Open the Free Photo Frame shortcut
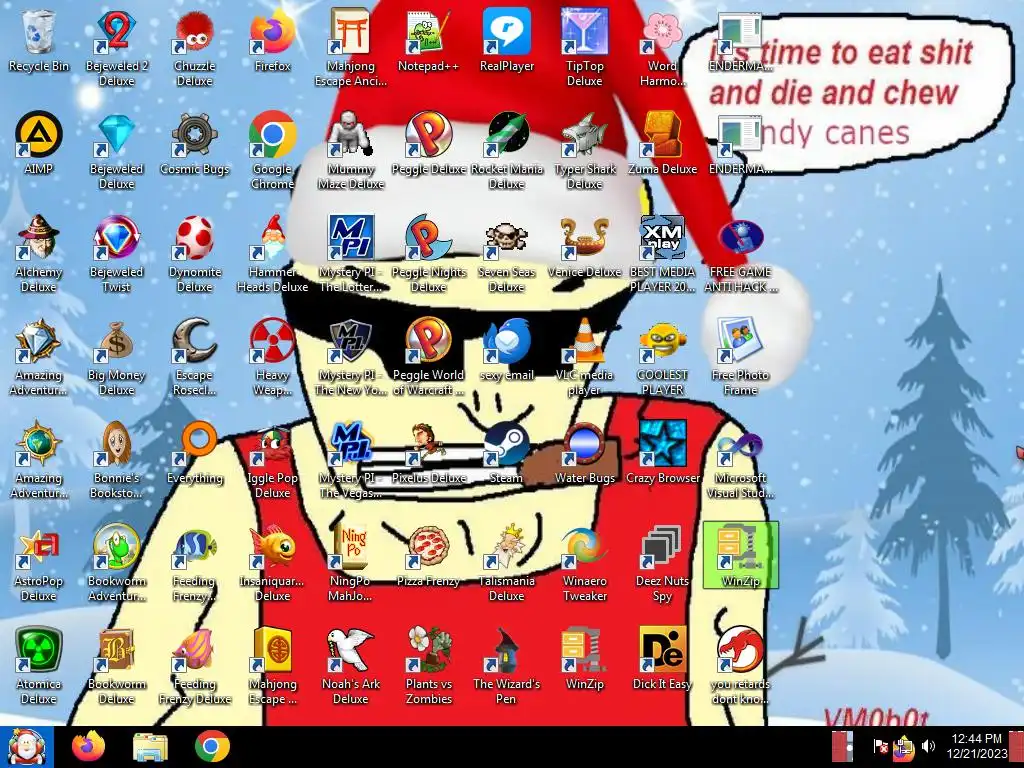1024x768 pixels. 741,357
